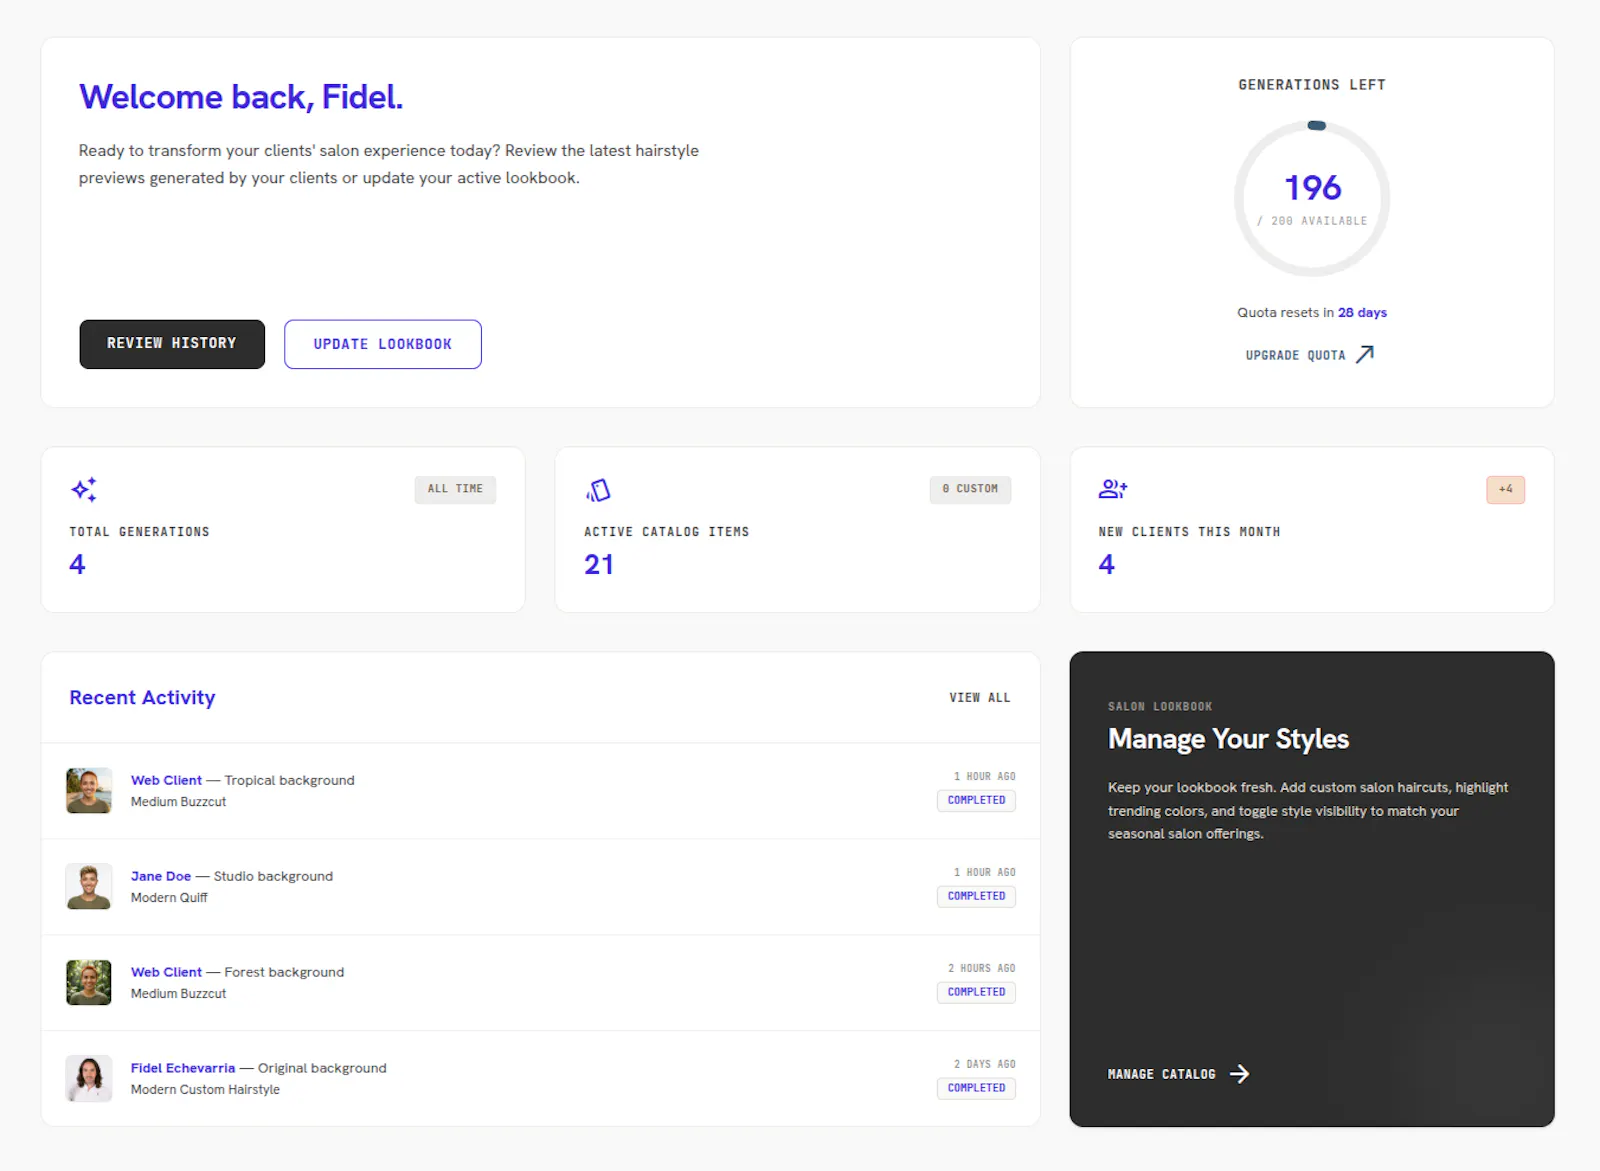1600x1171 pixels.
Task: Click the Total Generations value 4
Action: coord(77,564)
